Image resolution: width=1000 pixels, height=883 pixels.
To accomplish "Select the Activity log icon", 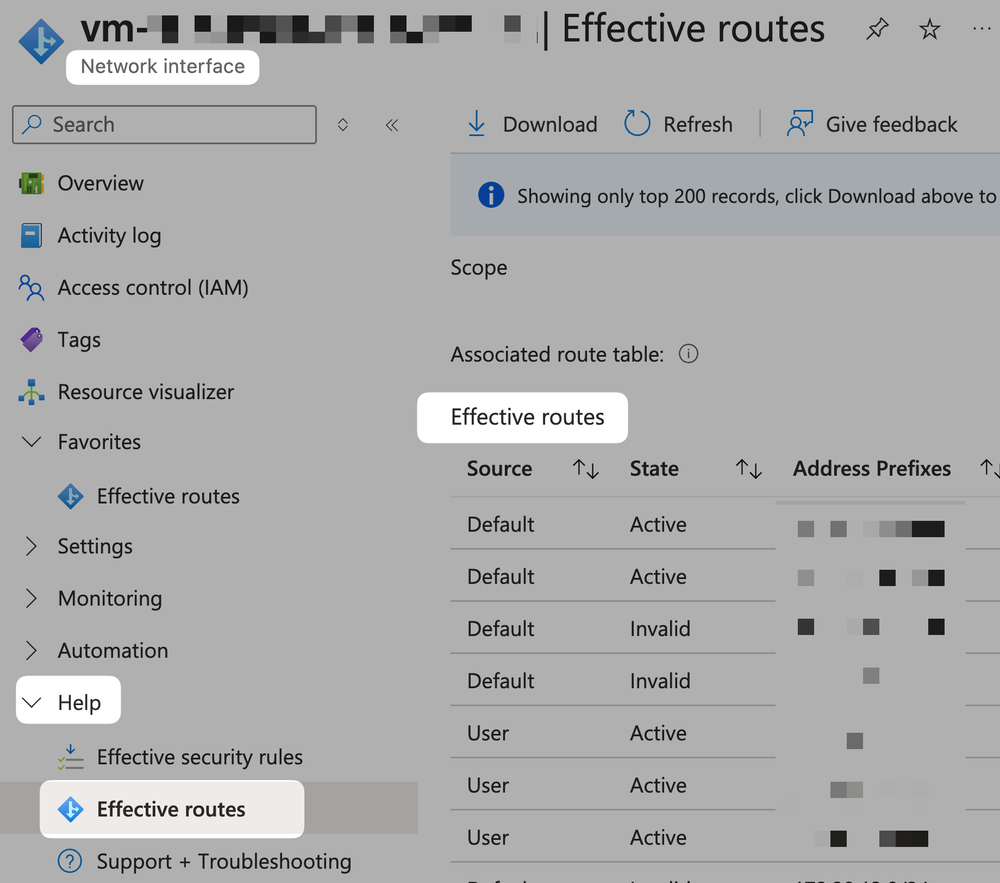I will (33, 235).
